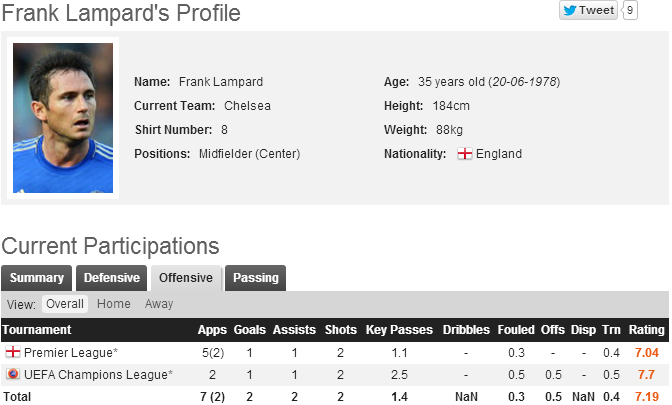Sort by Key Passes column header
672x405 pixels.
point(399,330)
